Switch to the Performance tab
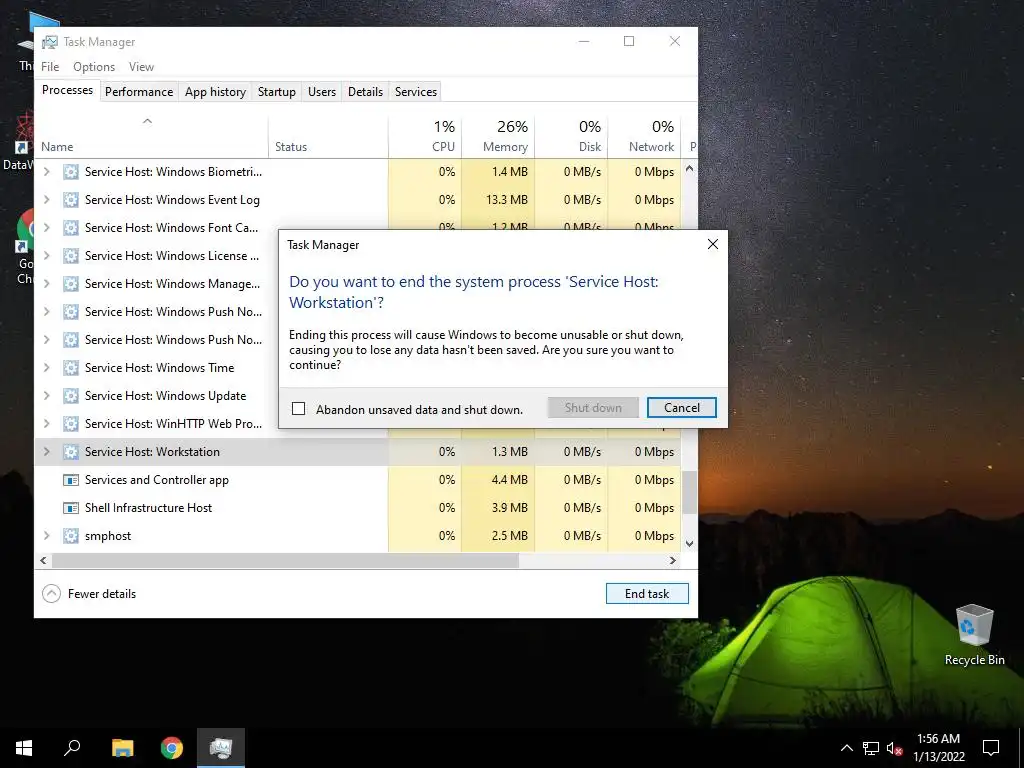This screenshot has height=768, width=1024. coord(139,92)
